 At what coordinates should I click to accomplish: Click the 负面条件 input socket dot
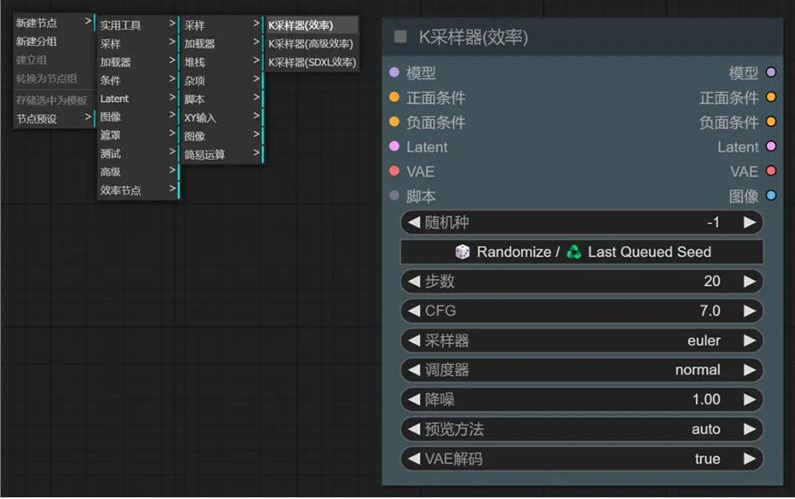[394, 122]
